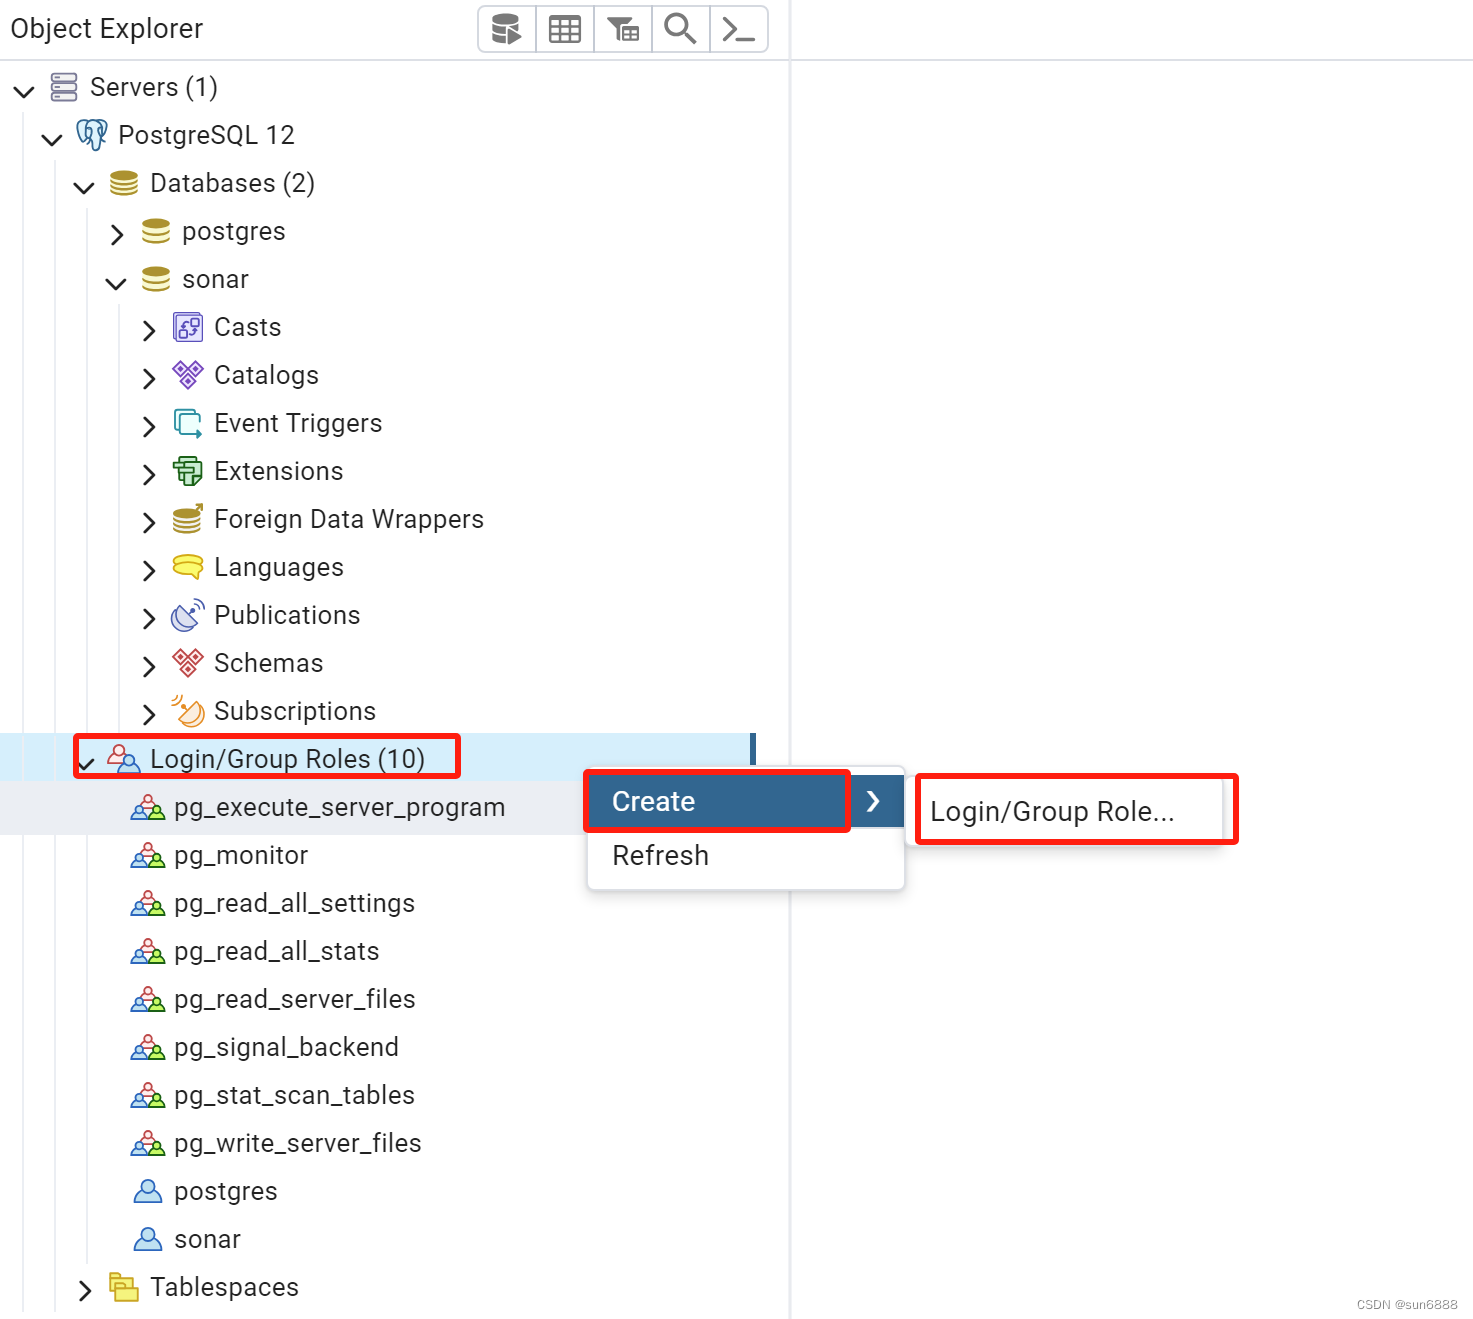Select the Login/Group Roles (10) label

click(288, 759)
